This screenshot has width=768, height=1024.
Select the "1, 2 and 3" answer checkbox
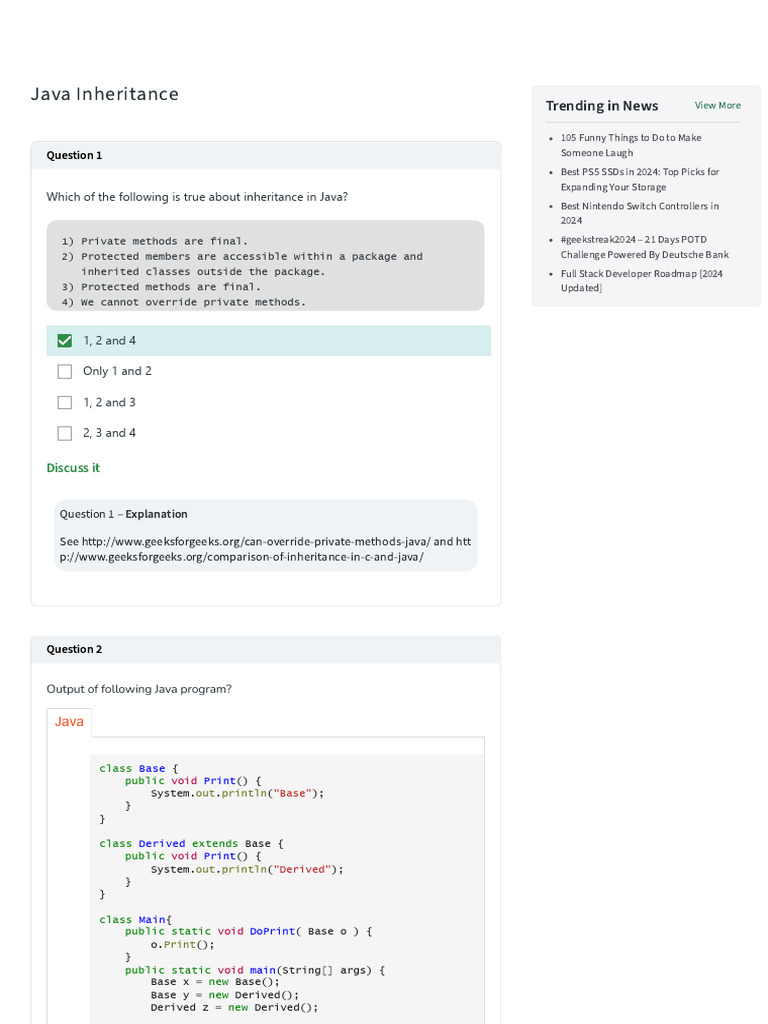point(65,403)
